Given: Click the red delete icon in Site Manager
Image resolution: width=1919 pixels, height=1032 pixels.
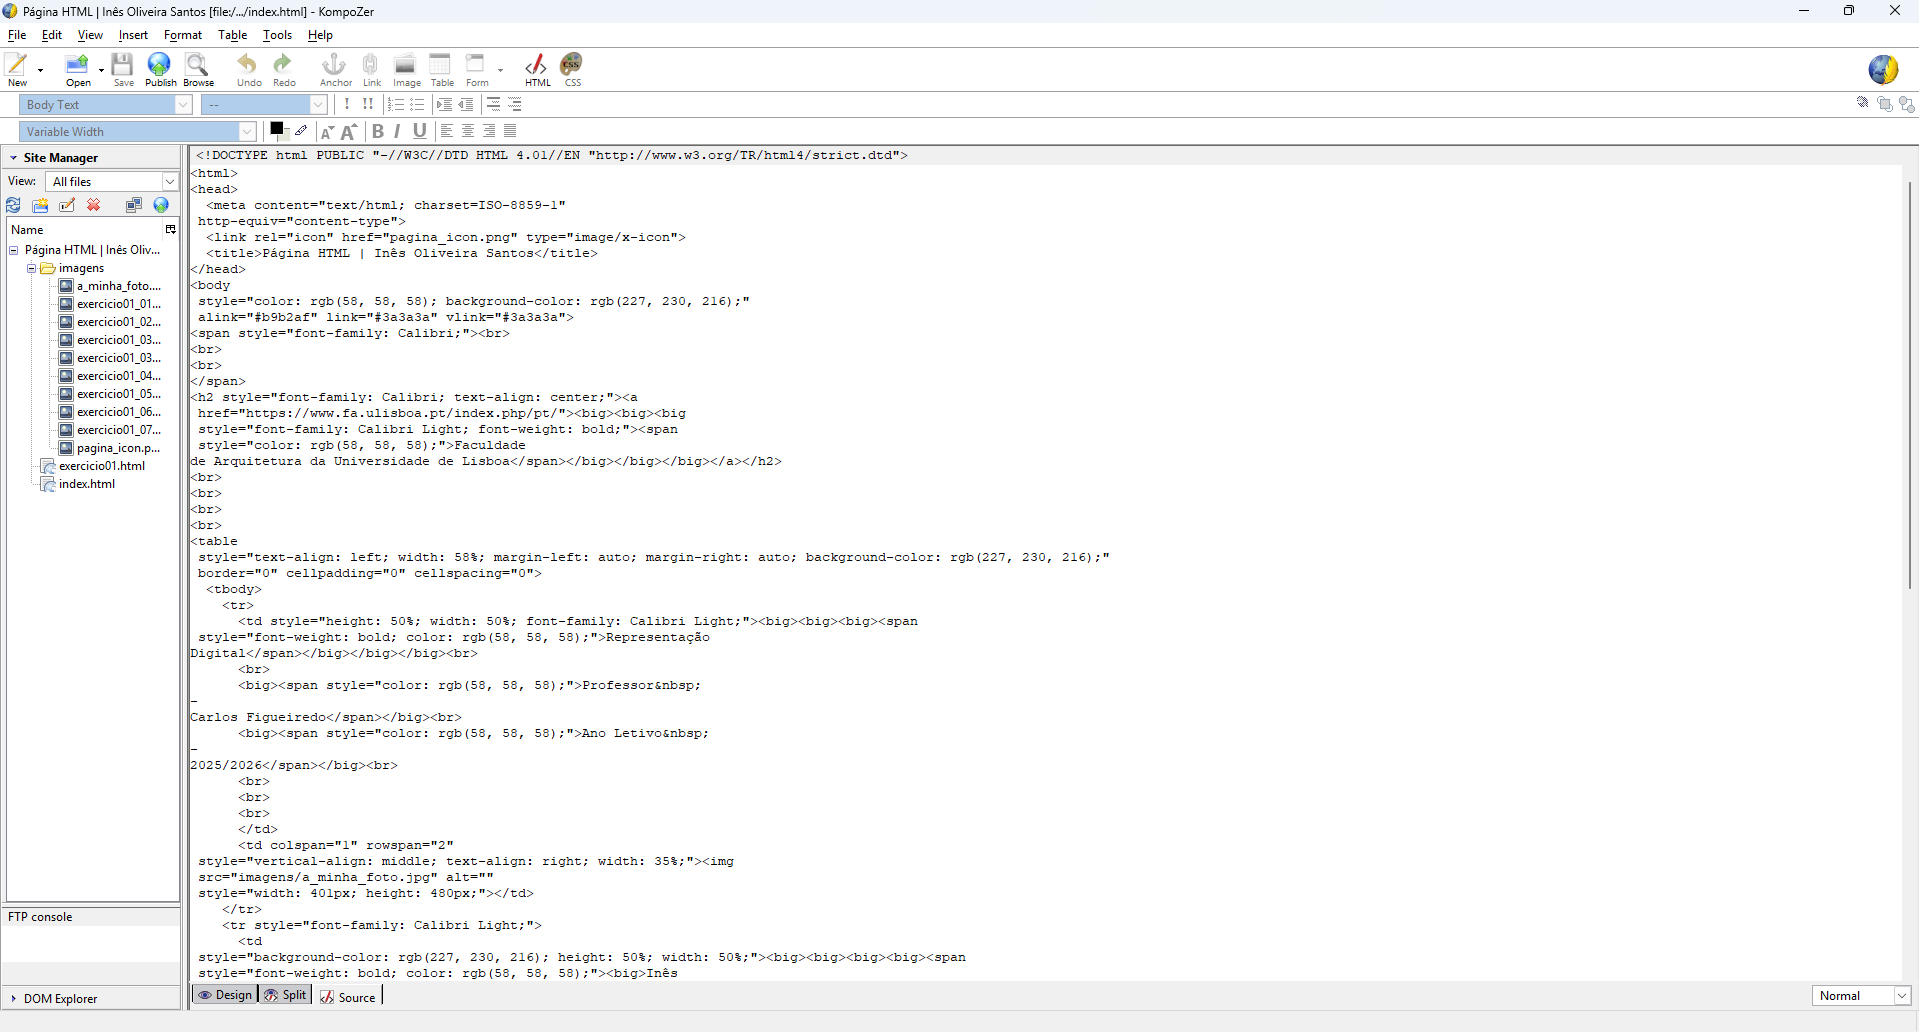Looking at the screenshot, I should tap(94, 205).
